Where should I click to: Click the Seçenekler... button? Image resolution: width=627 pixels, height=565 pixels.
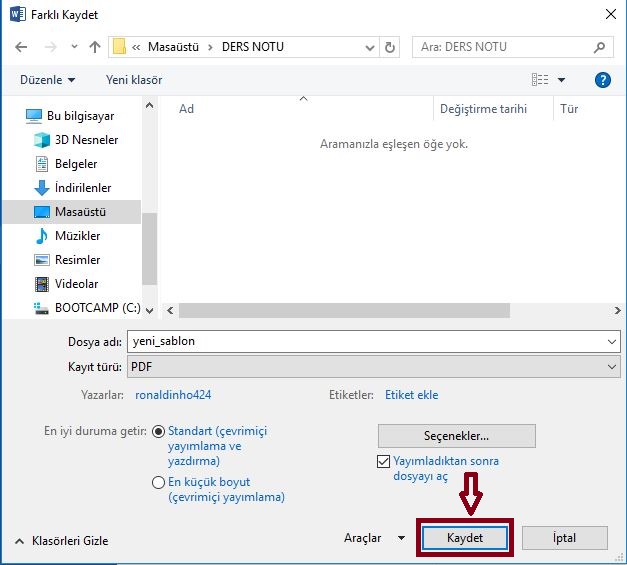[456, 436]
